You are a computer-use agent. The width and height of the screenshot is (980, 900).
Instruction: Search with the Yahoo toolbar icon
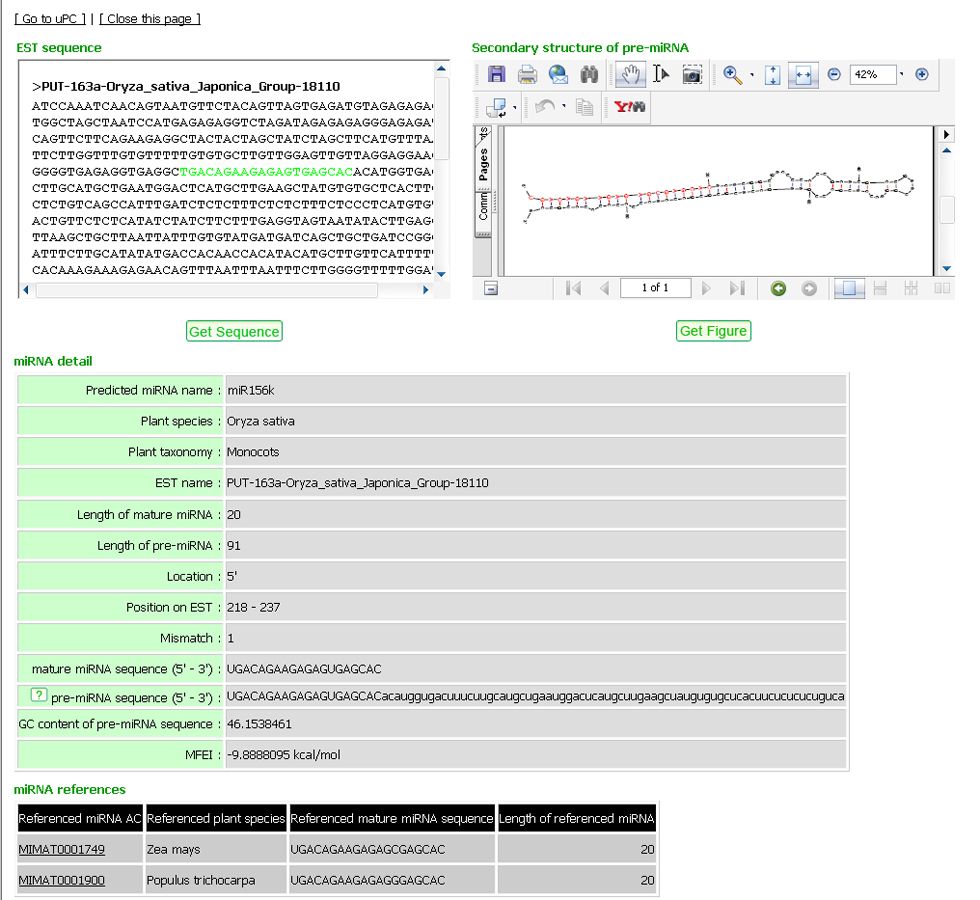click(629, 107)
